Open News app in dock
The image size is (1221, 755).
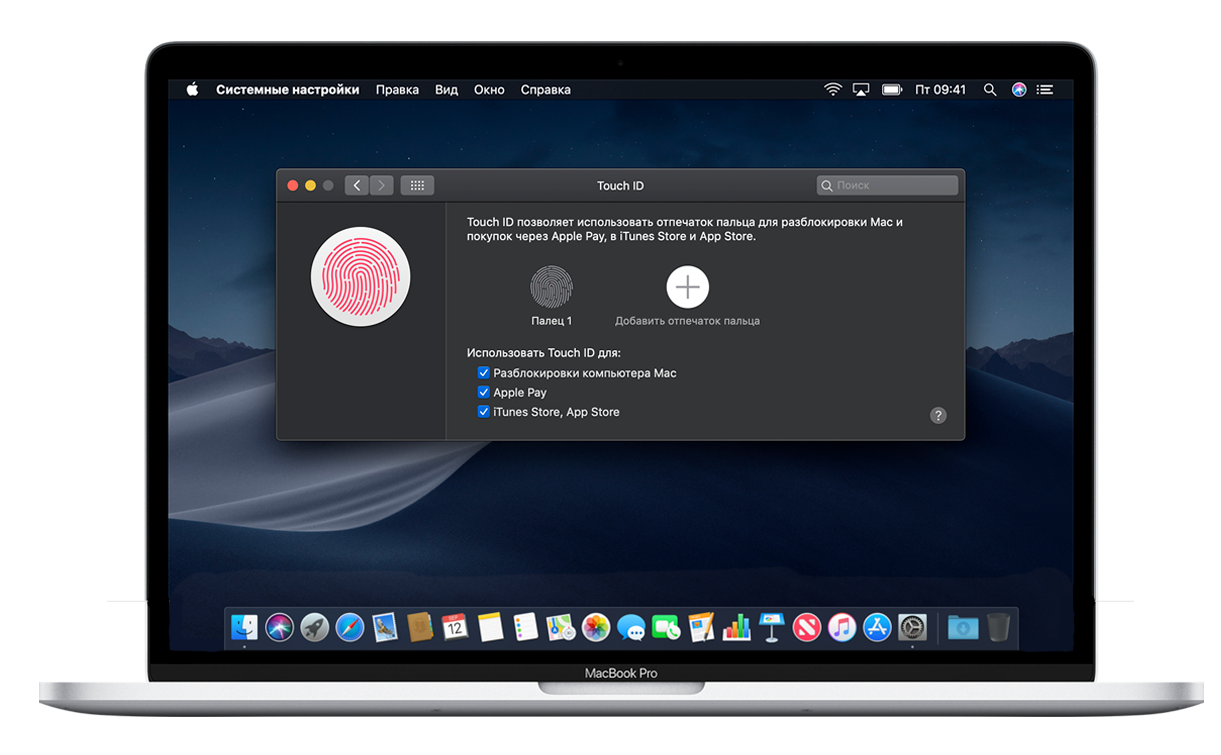pyautogui.click(x=807, y=627)
